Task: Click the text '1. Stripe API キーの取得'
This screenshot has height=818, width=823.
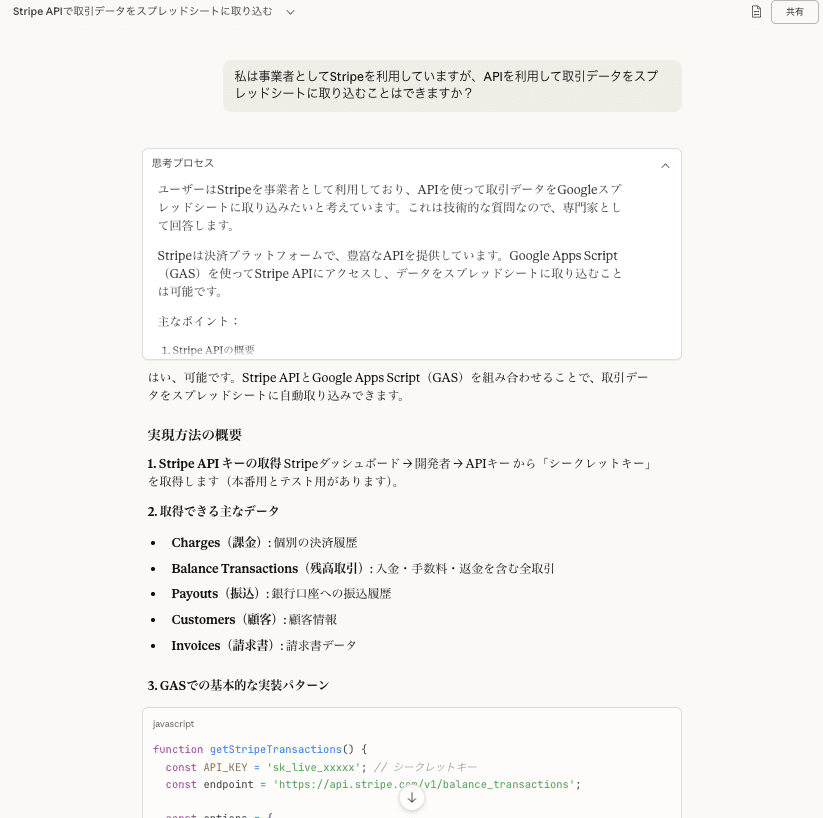Action: tap(214, 464)
